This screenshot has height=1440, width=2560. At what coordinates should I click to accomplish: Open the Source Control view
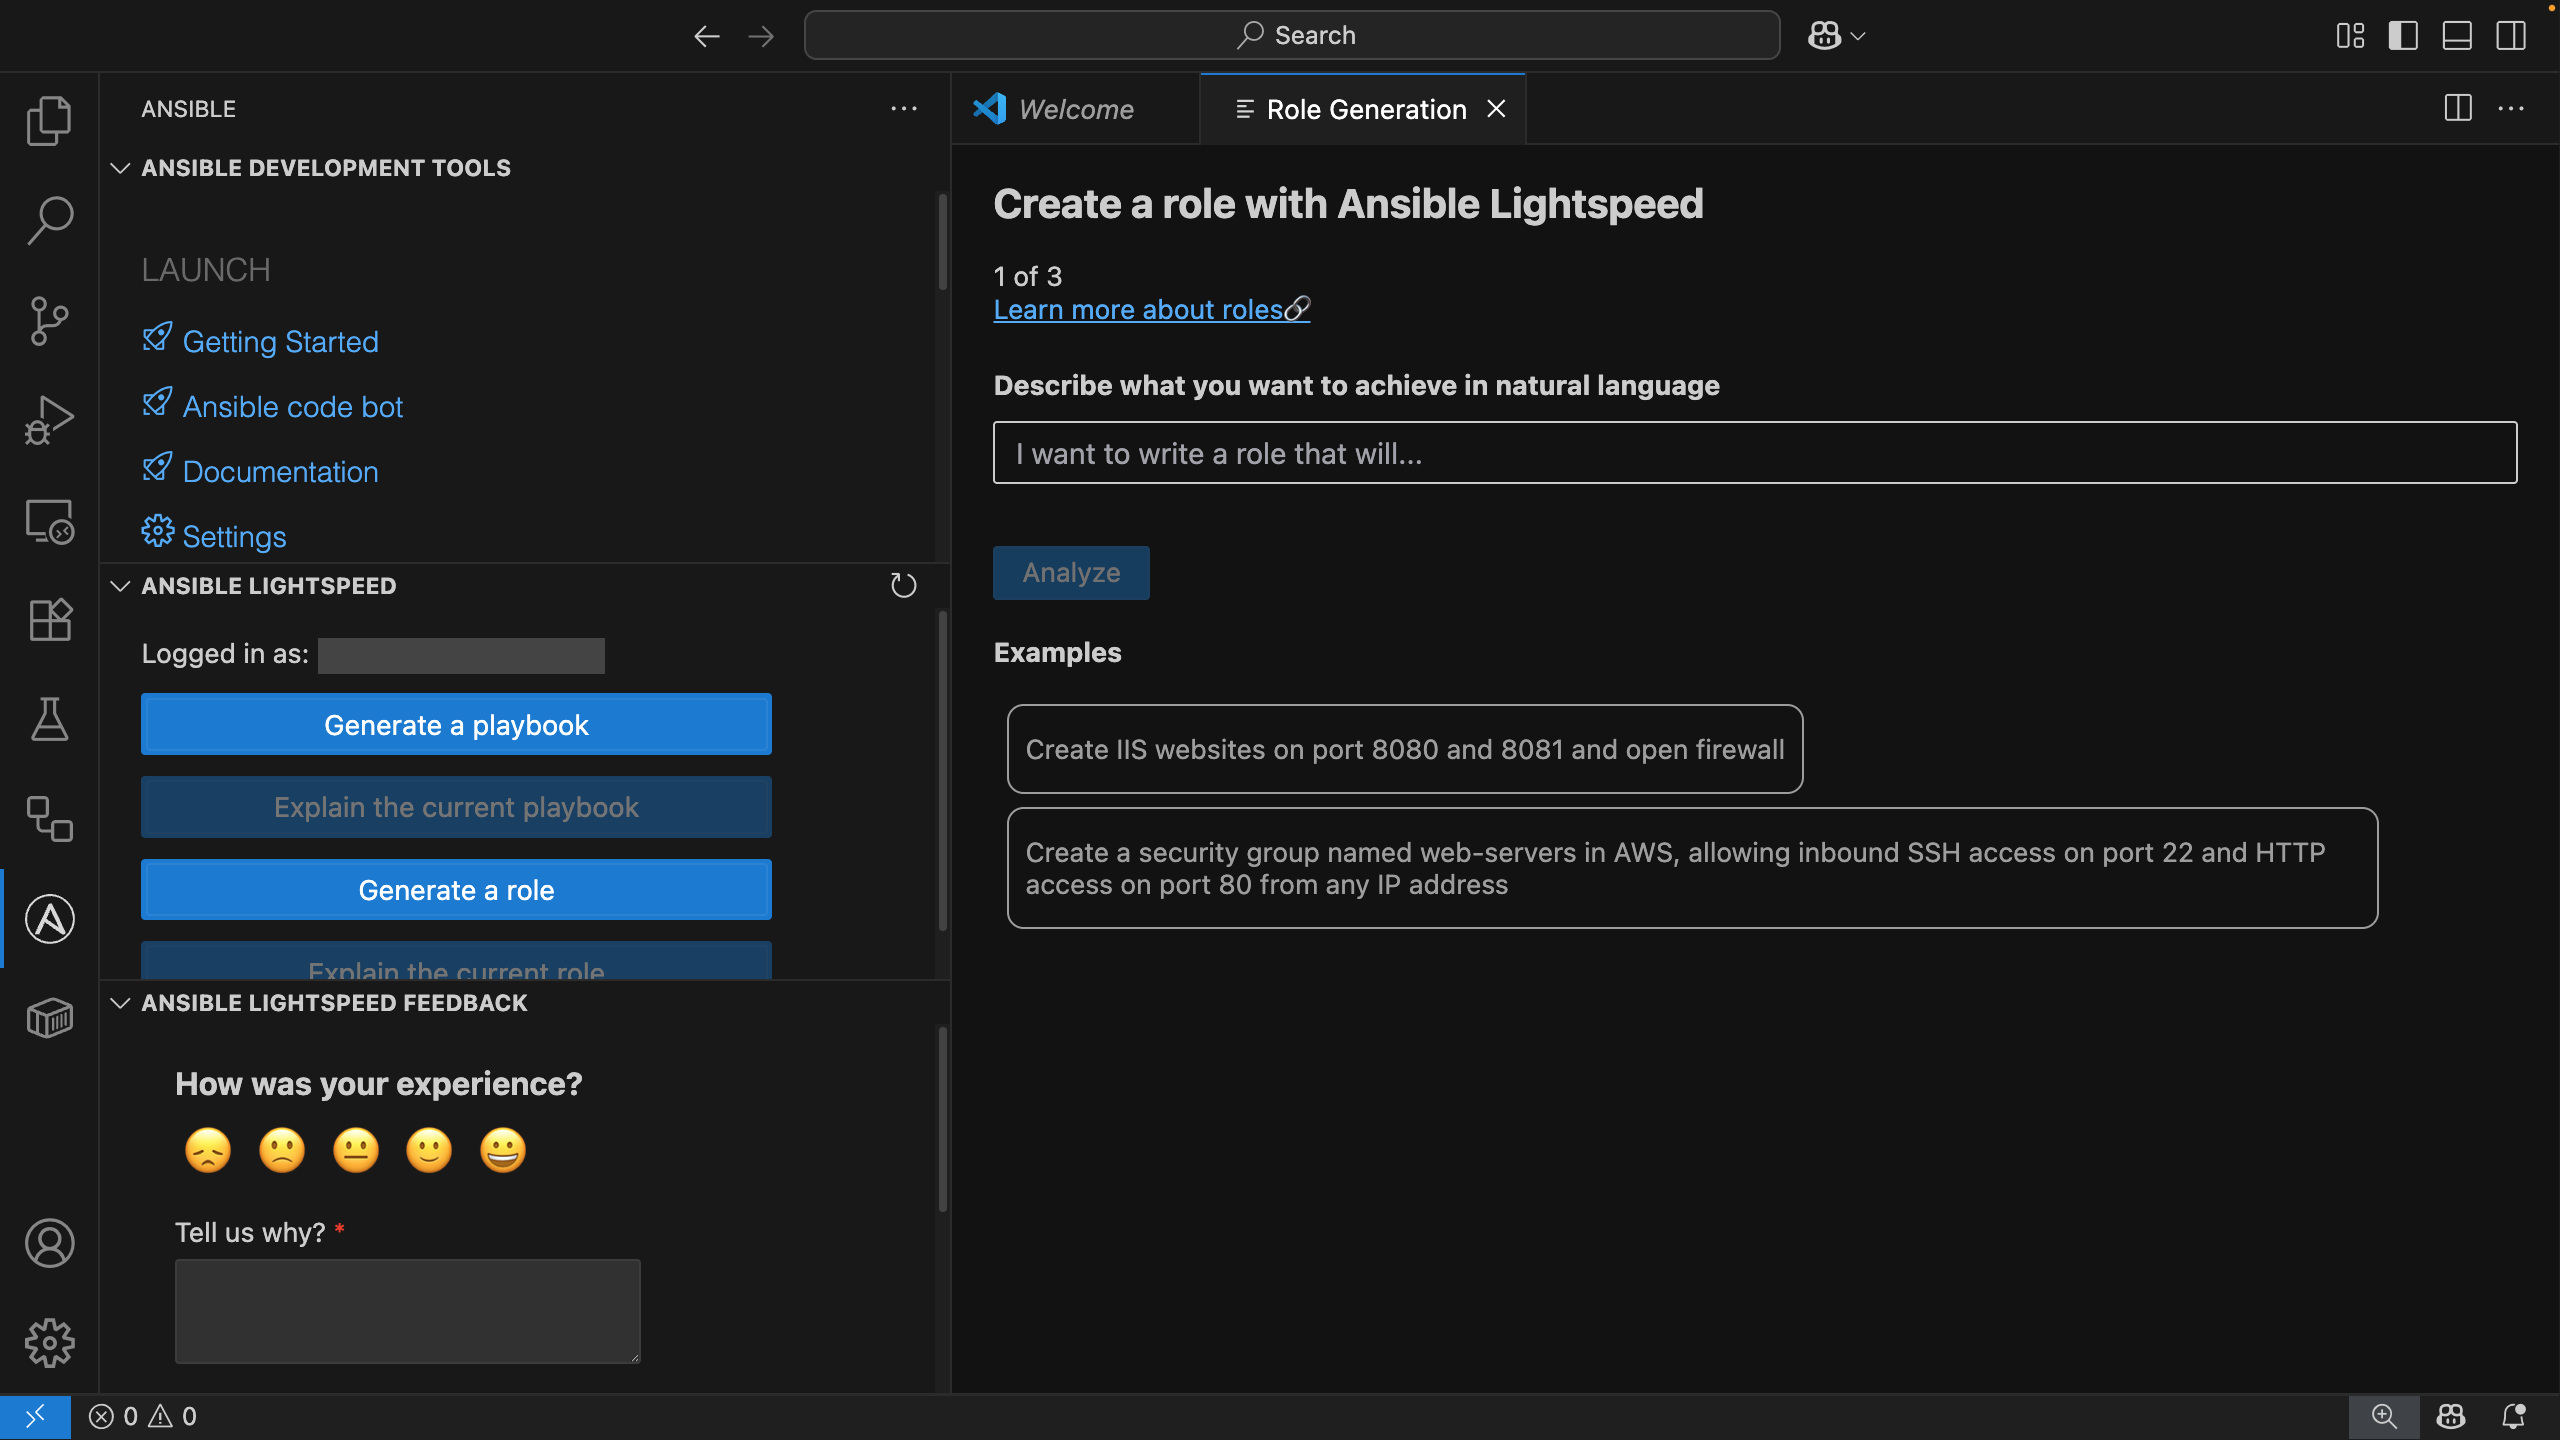pos(49,320)
